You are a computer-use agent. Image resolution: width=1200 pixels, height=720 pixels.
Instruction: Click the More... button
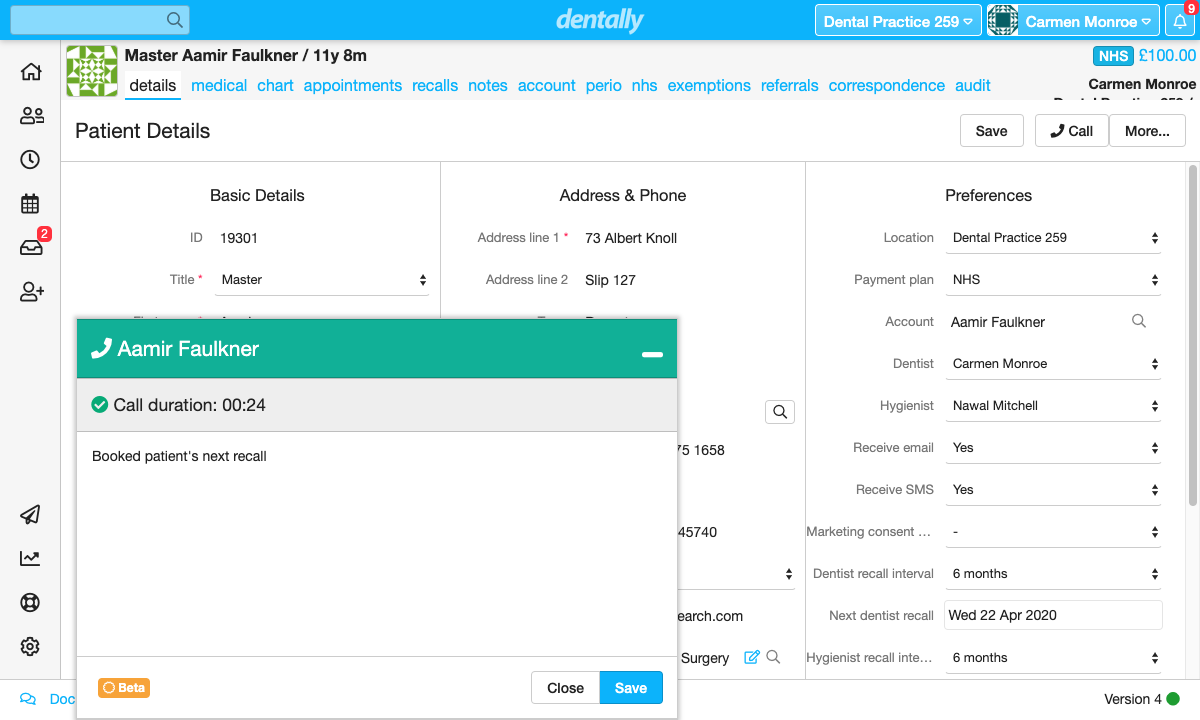[x=1147, y=131]
